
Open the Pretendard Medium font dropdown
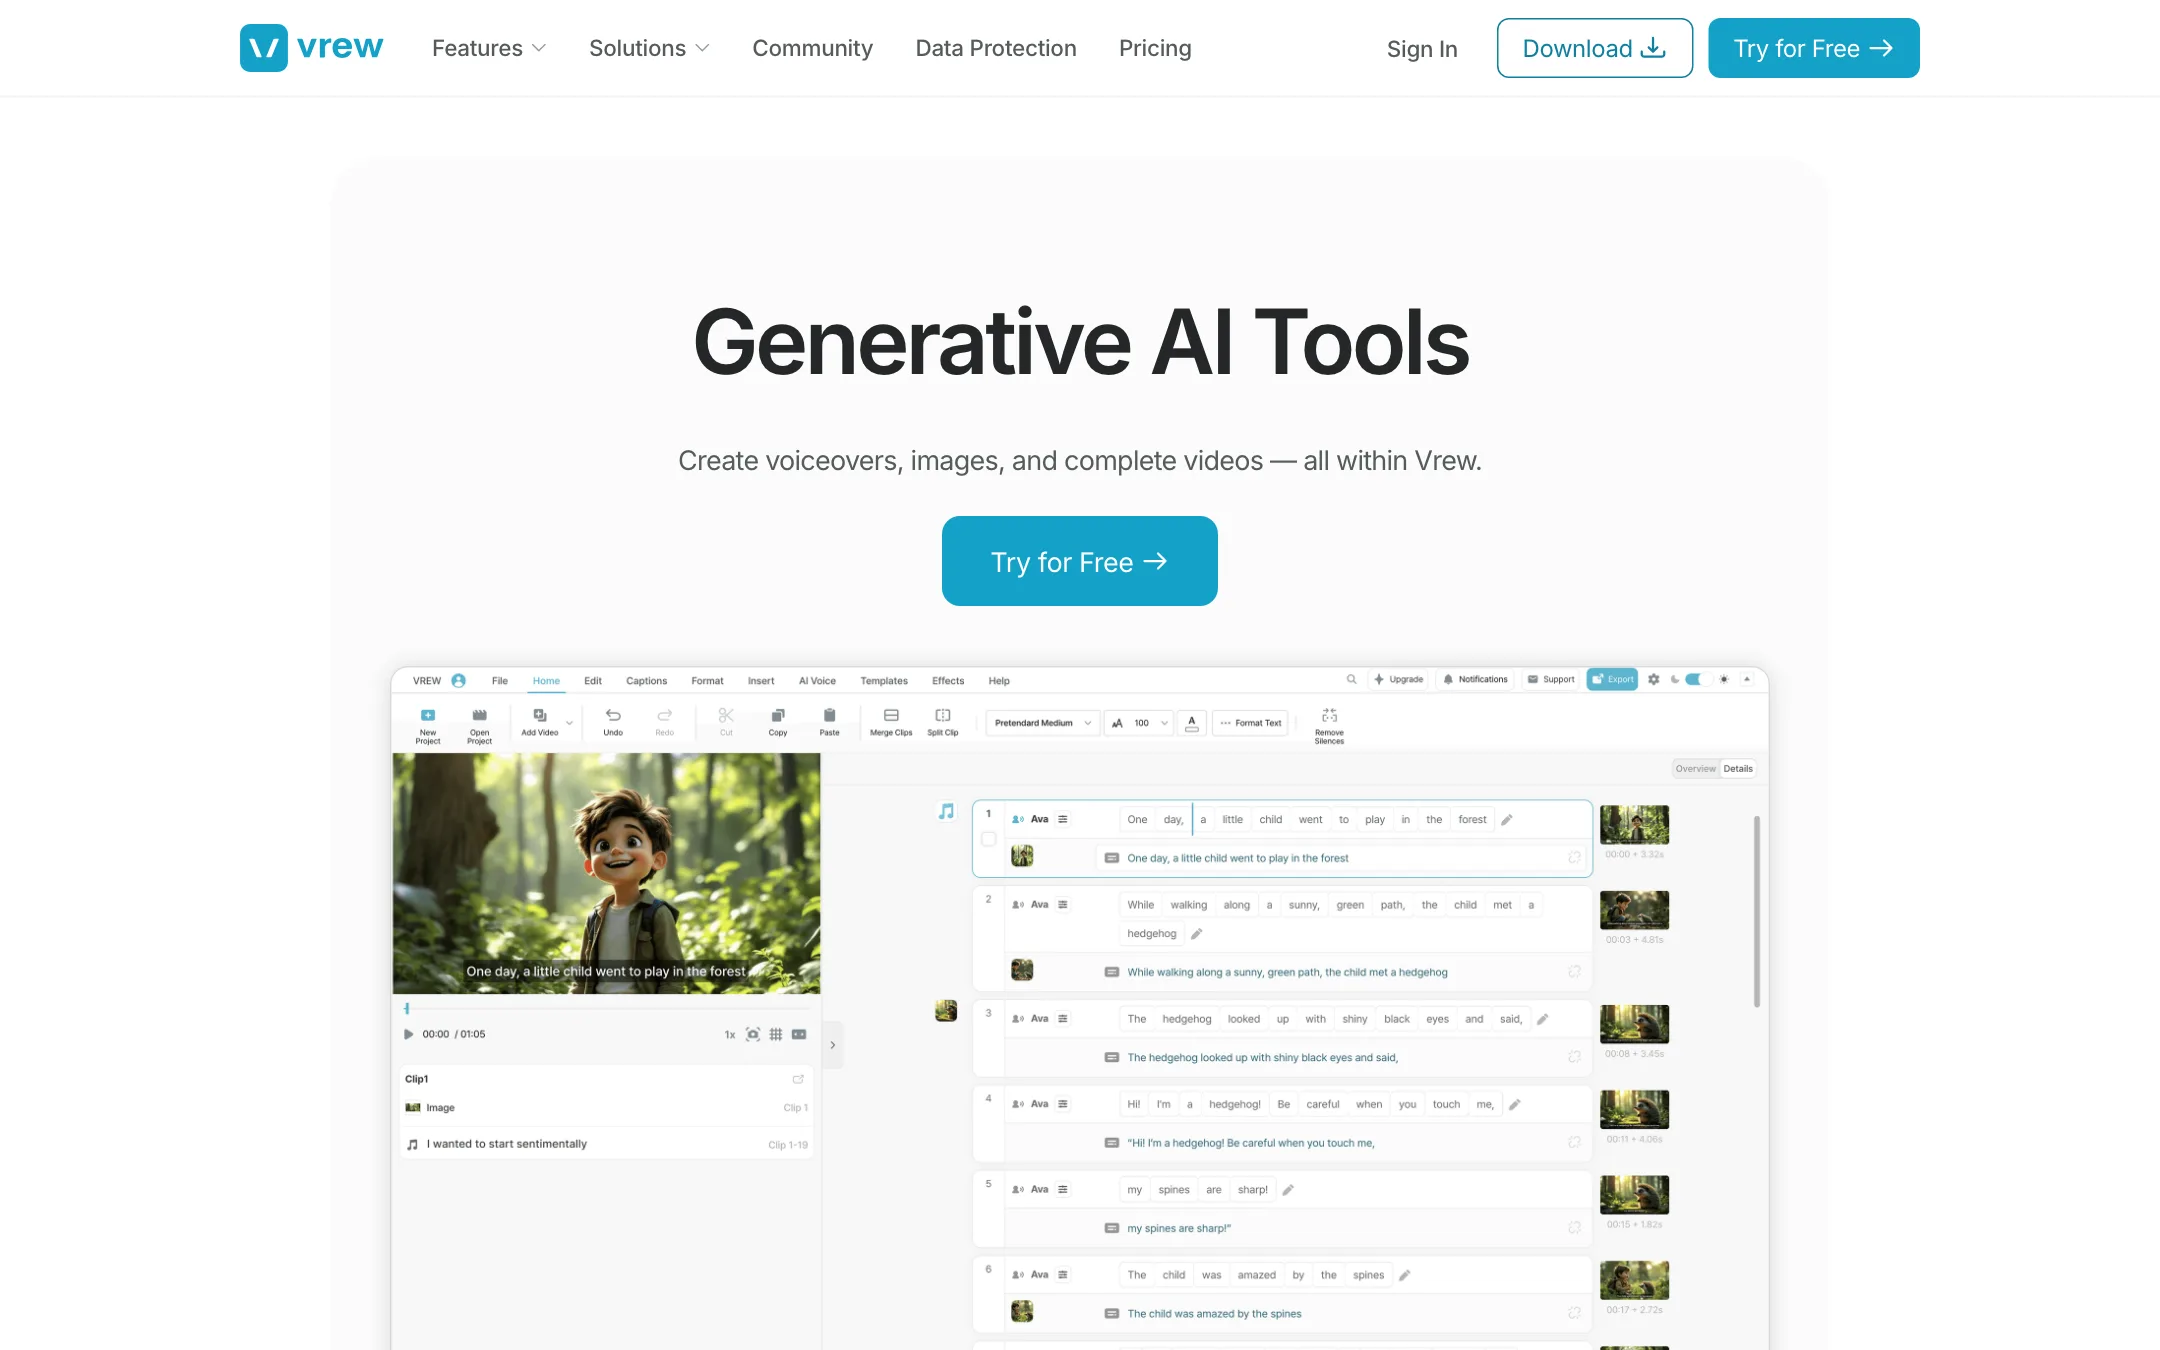tap(1043, 723)
